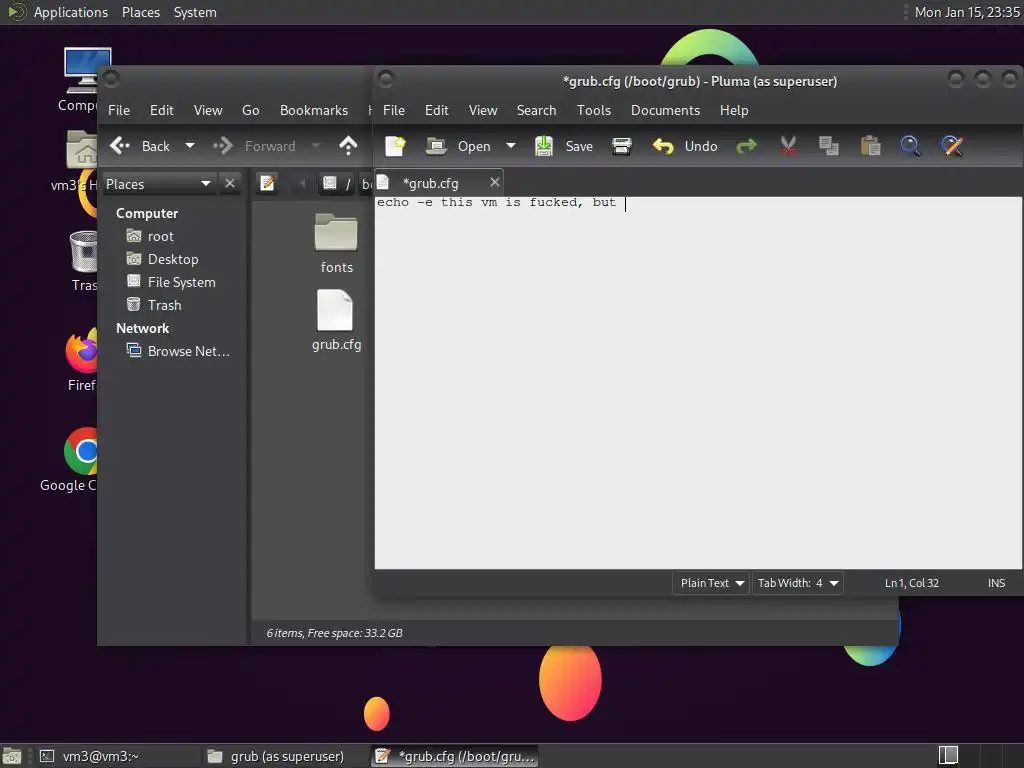Open Find using the magnifier icon
The image size is (1024, 768).
(x=910, y=146)
